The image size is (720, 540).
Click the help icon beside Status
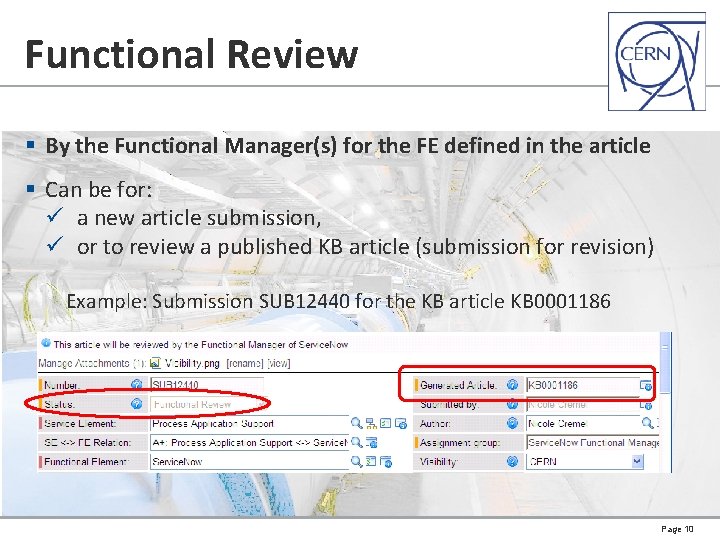point(136,404)
